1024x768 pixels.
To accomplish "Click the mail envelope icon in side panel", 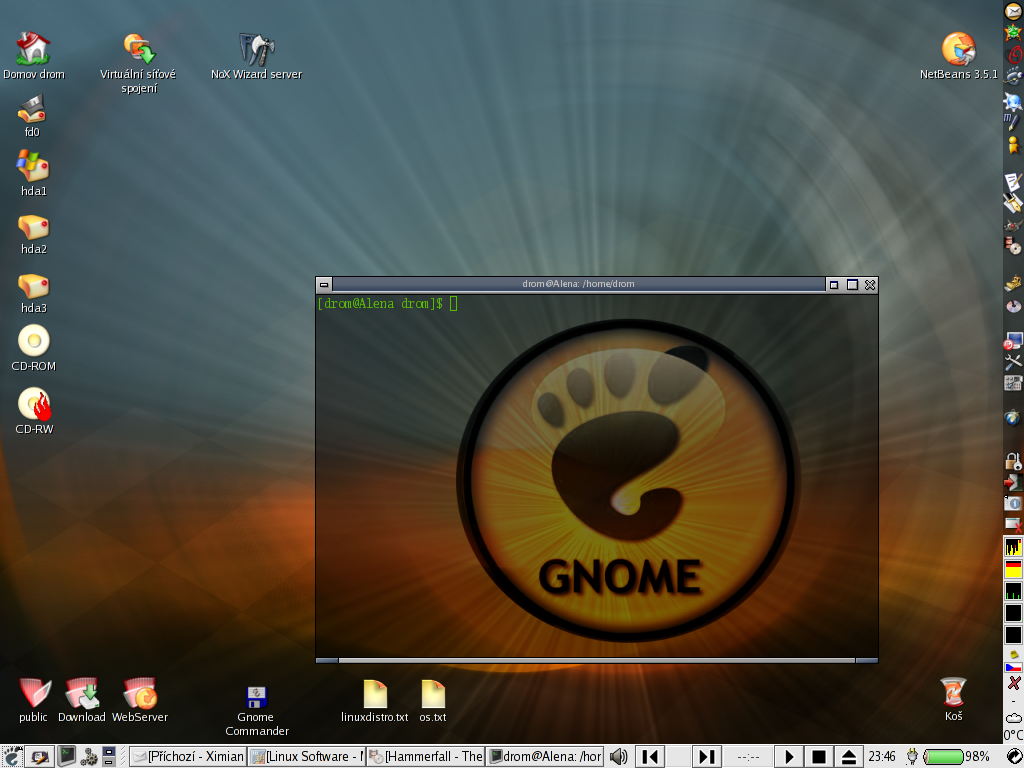I will pyautogui.click(x=1013, y=10).
